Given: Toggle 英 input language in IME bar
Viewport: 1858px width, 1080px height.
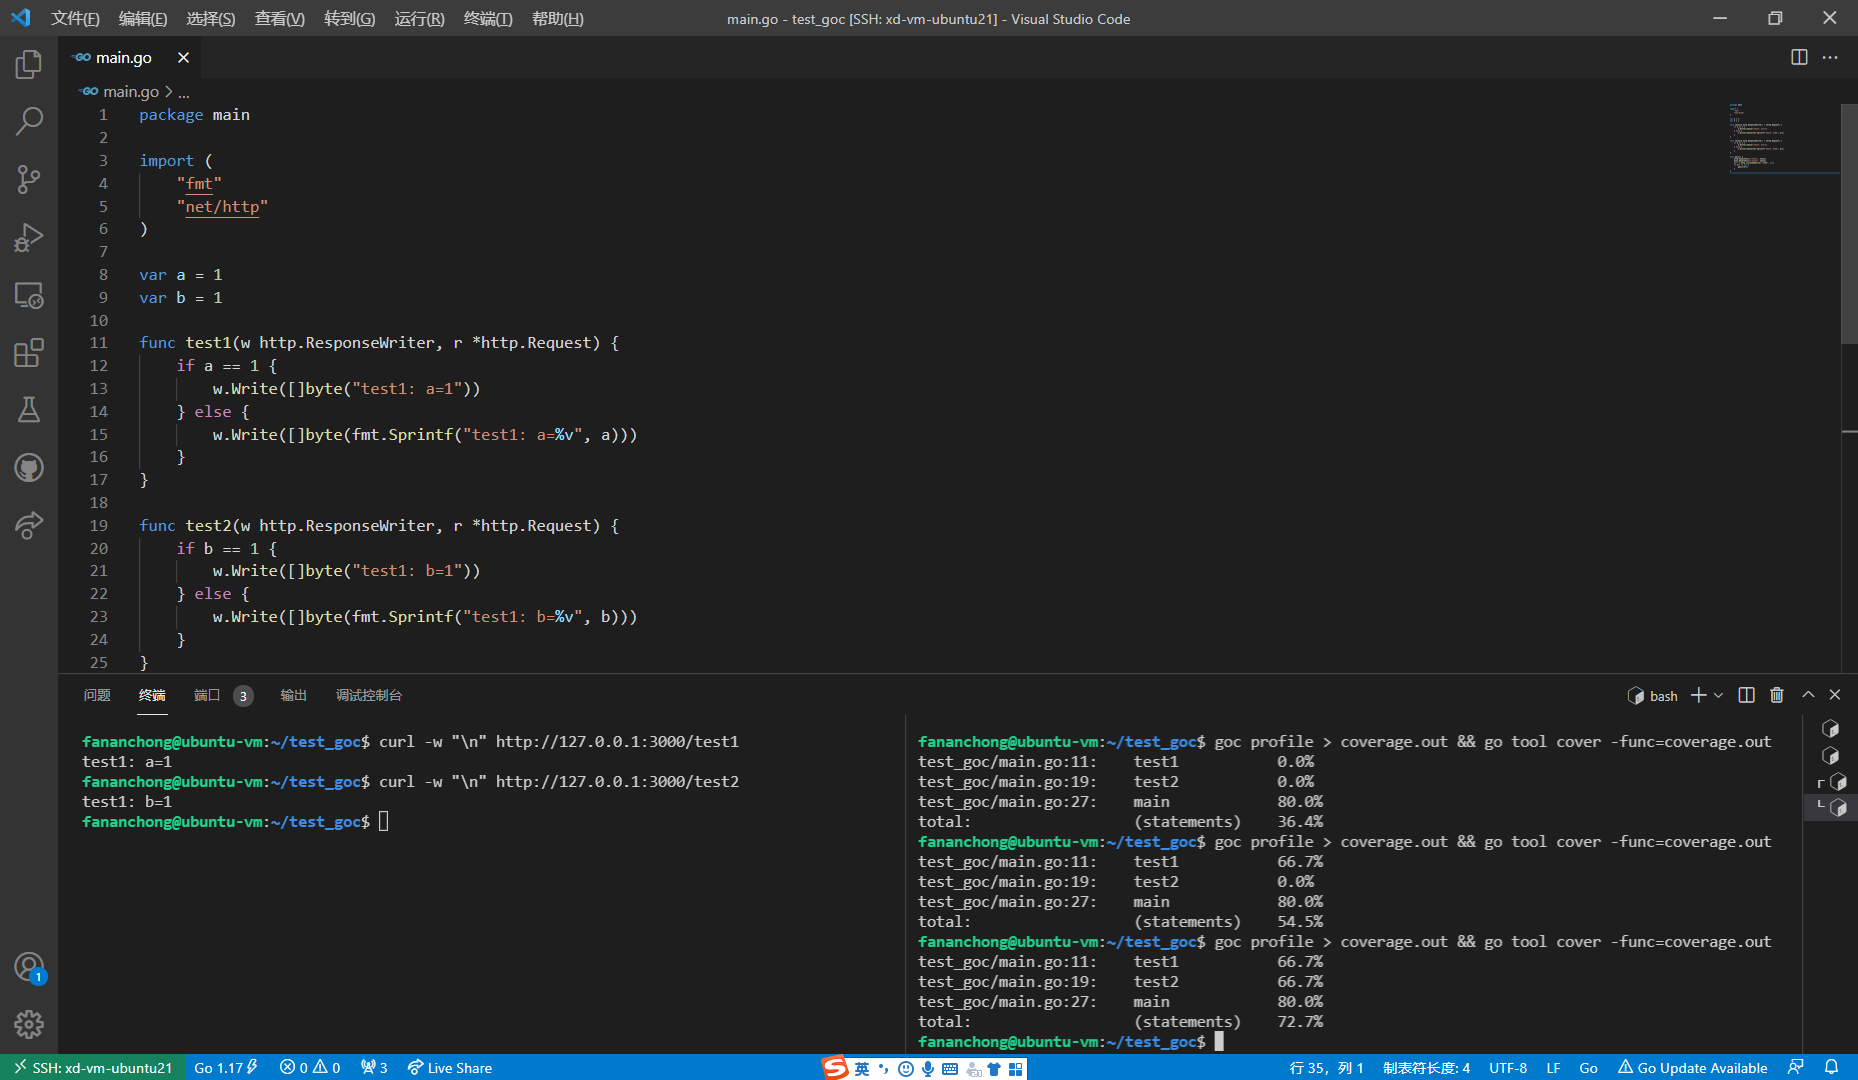Looking at the screenshot, I should pyautogui.click(x=862, y=1069).
